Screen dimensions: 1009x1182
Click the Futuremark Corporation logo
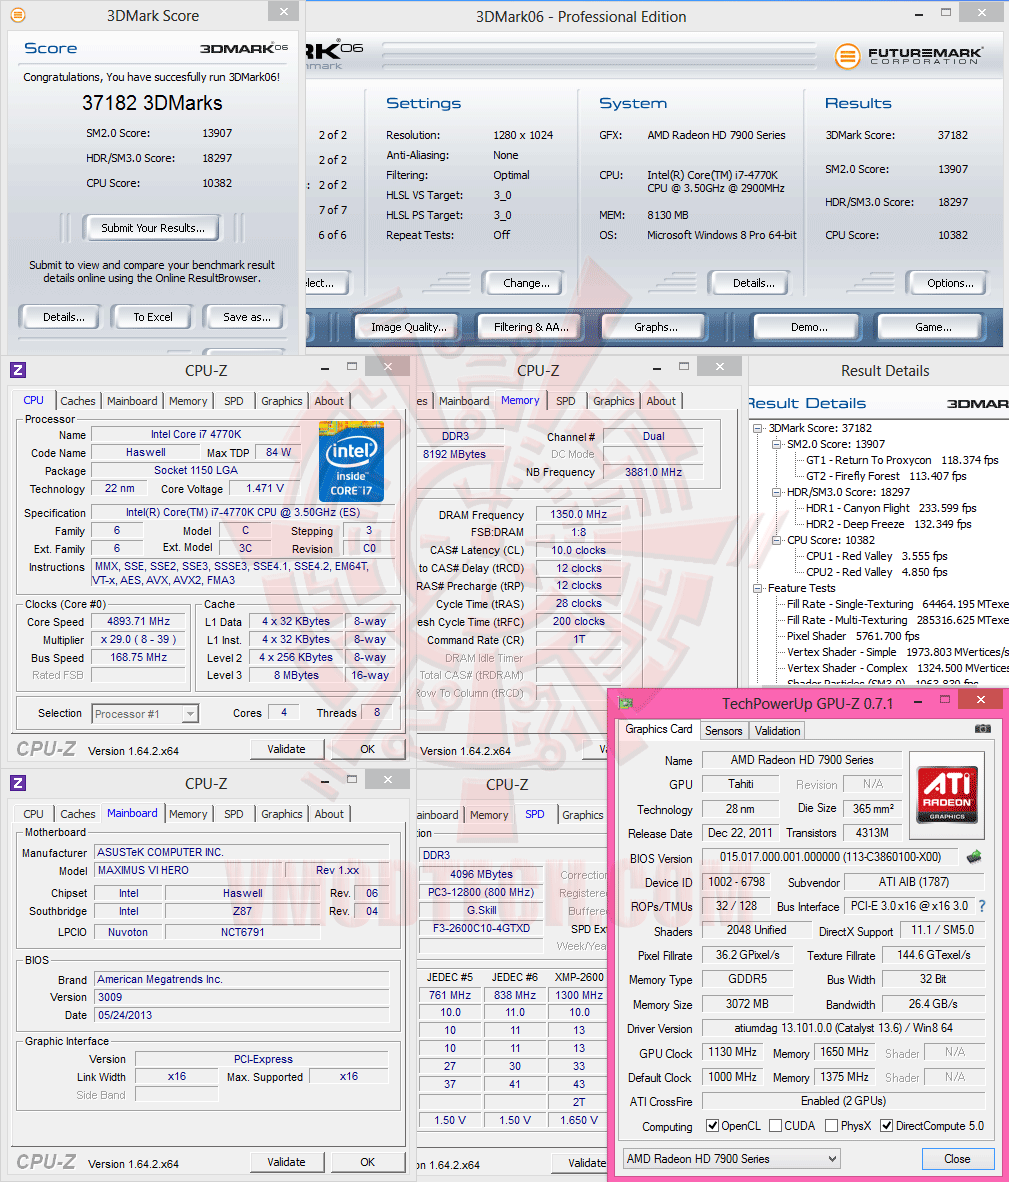pyautogui.click(x=909, y=56)
